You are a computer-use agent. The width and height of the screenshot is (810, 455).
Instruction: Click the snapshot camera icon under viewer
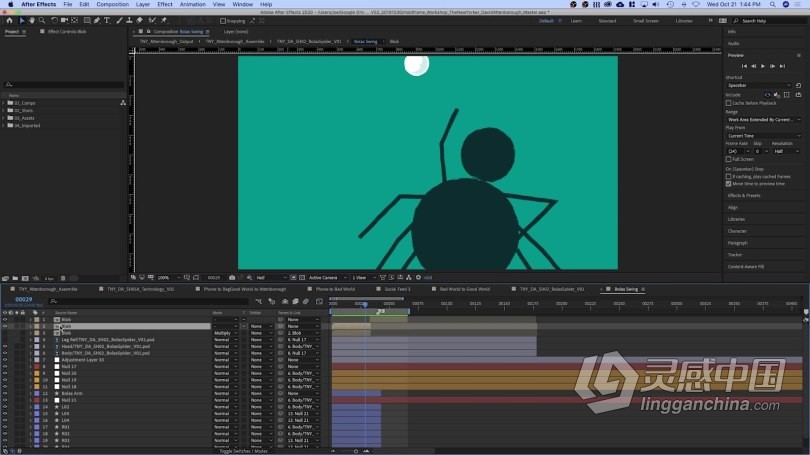coord(232,277)
